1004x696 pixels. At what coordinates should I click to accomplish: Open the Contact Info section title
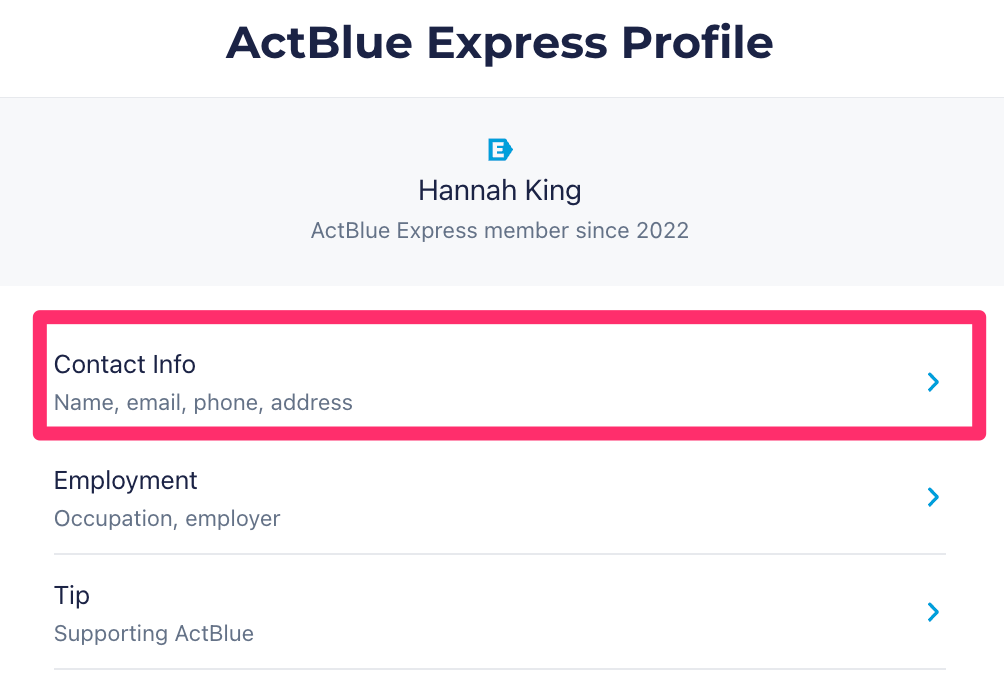pos(125,365)
